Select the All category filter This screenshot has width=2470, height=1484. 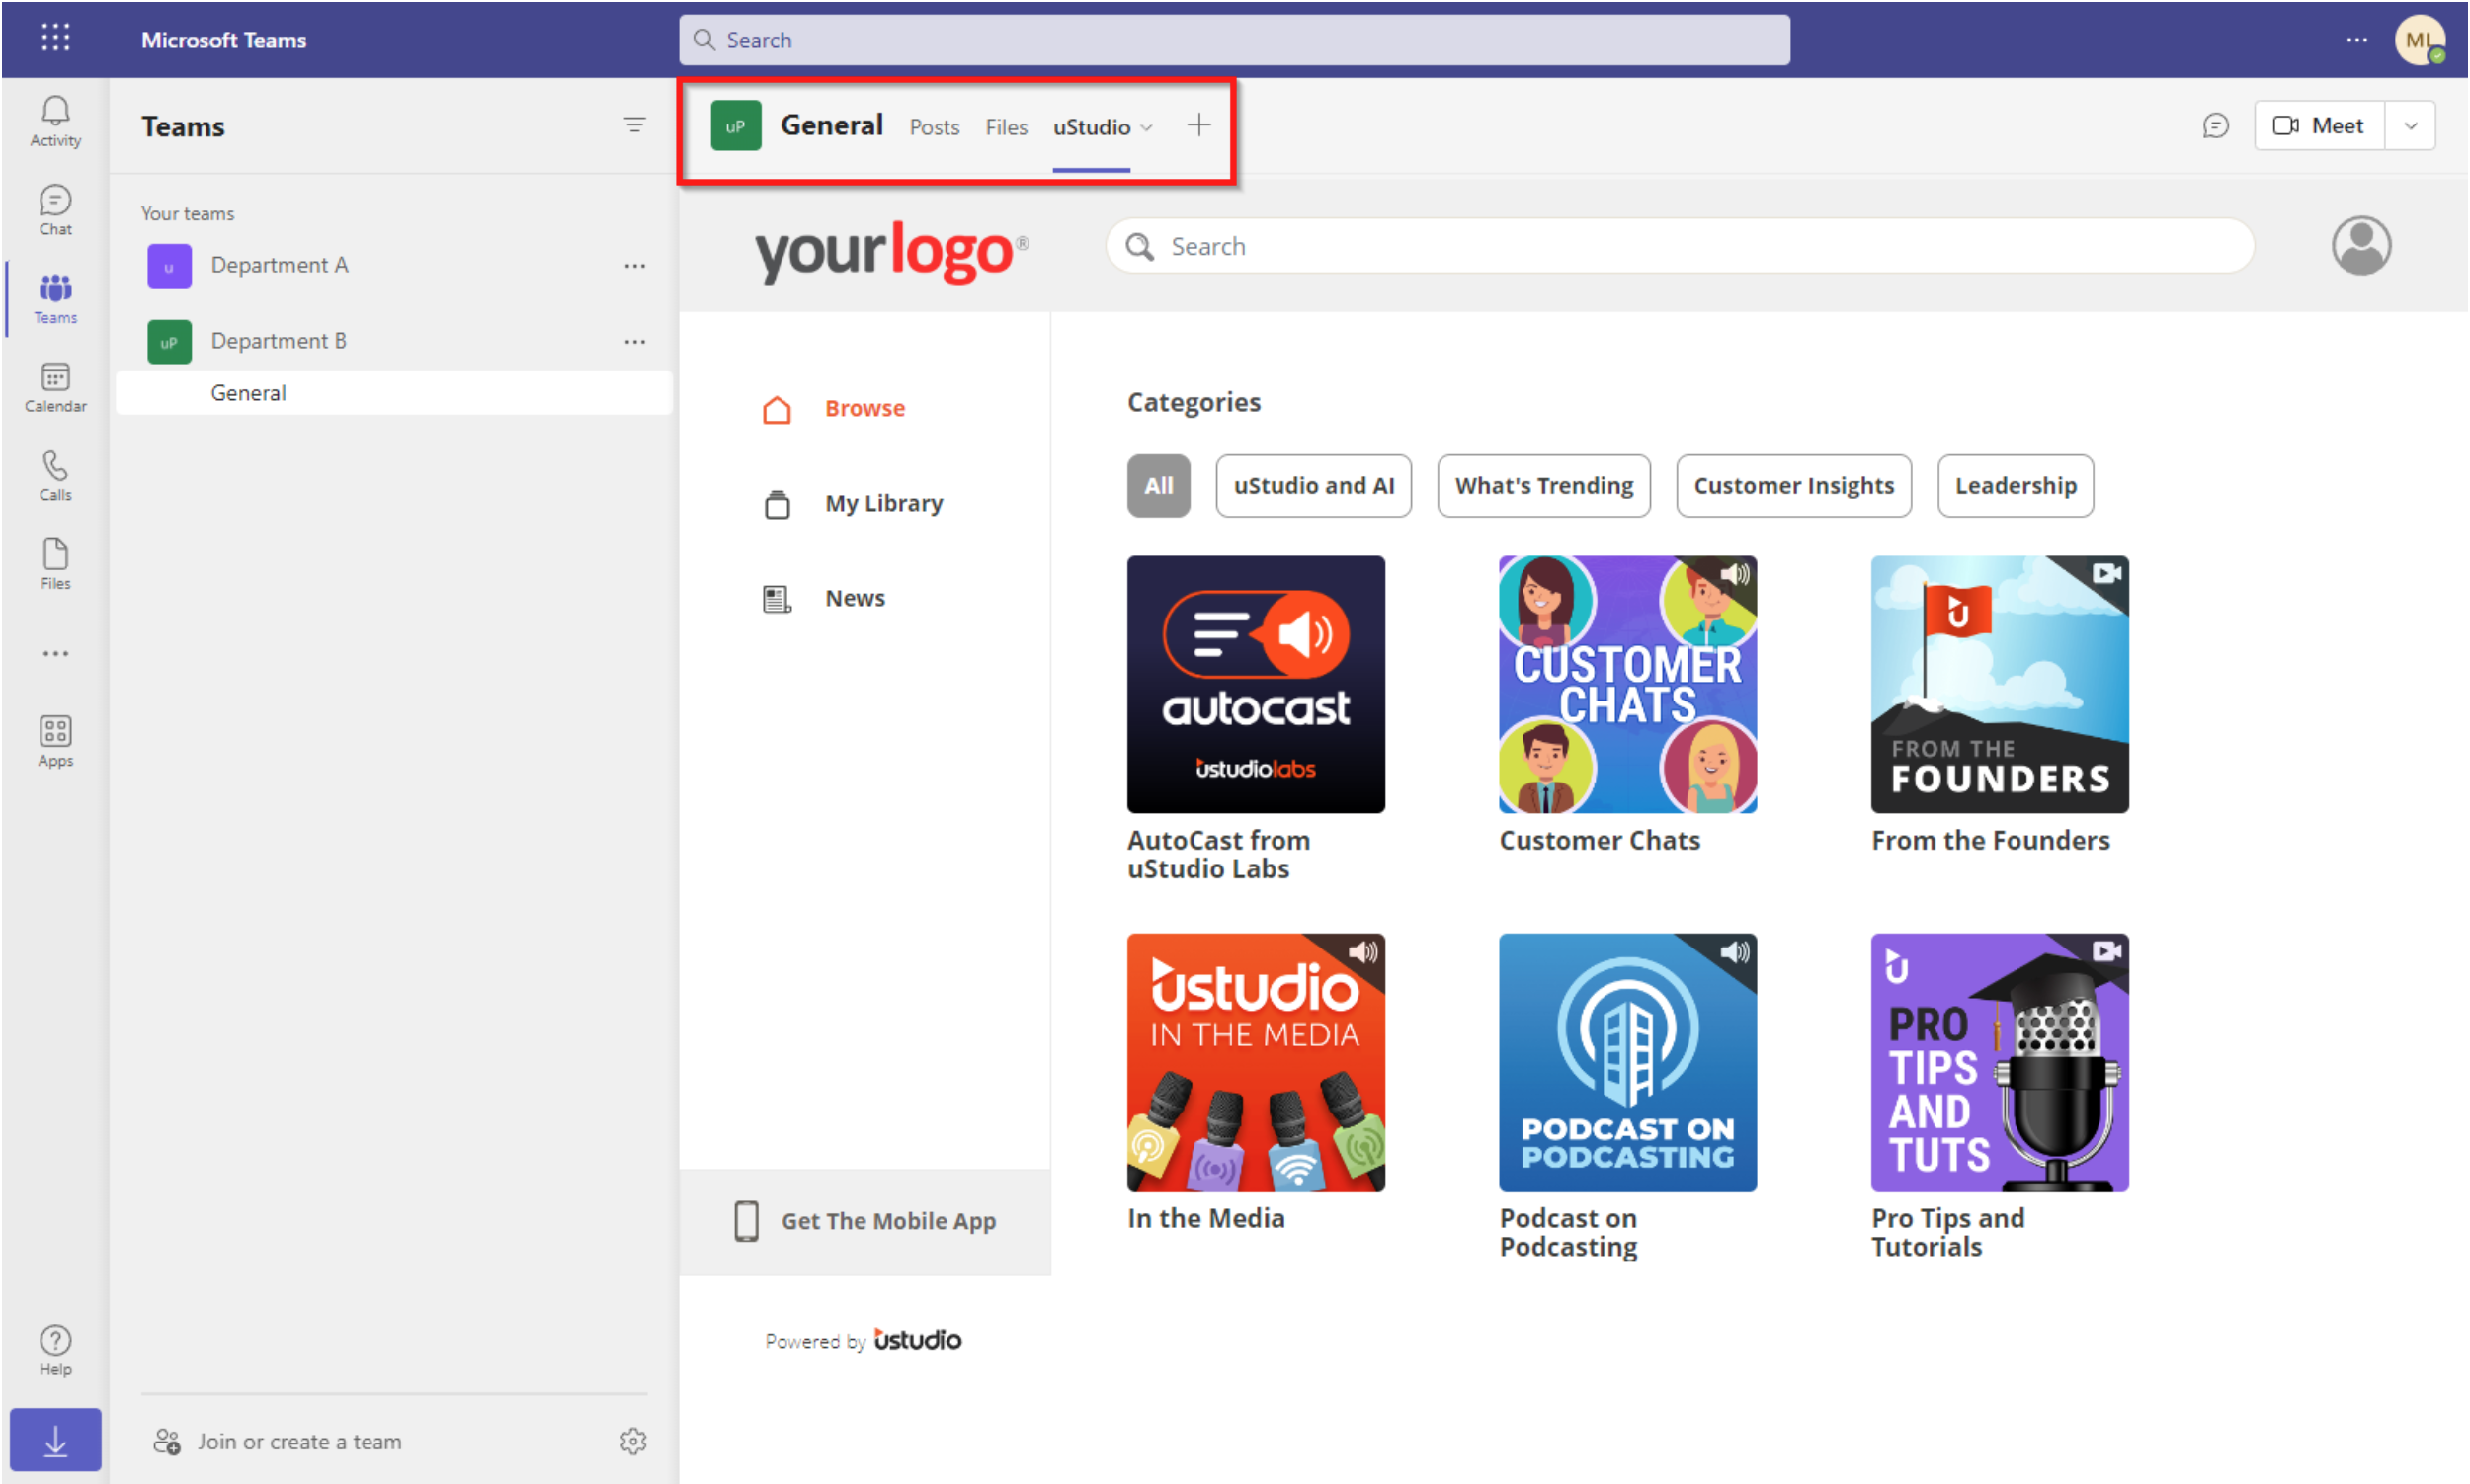tap(1158, 486)
